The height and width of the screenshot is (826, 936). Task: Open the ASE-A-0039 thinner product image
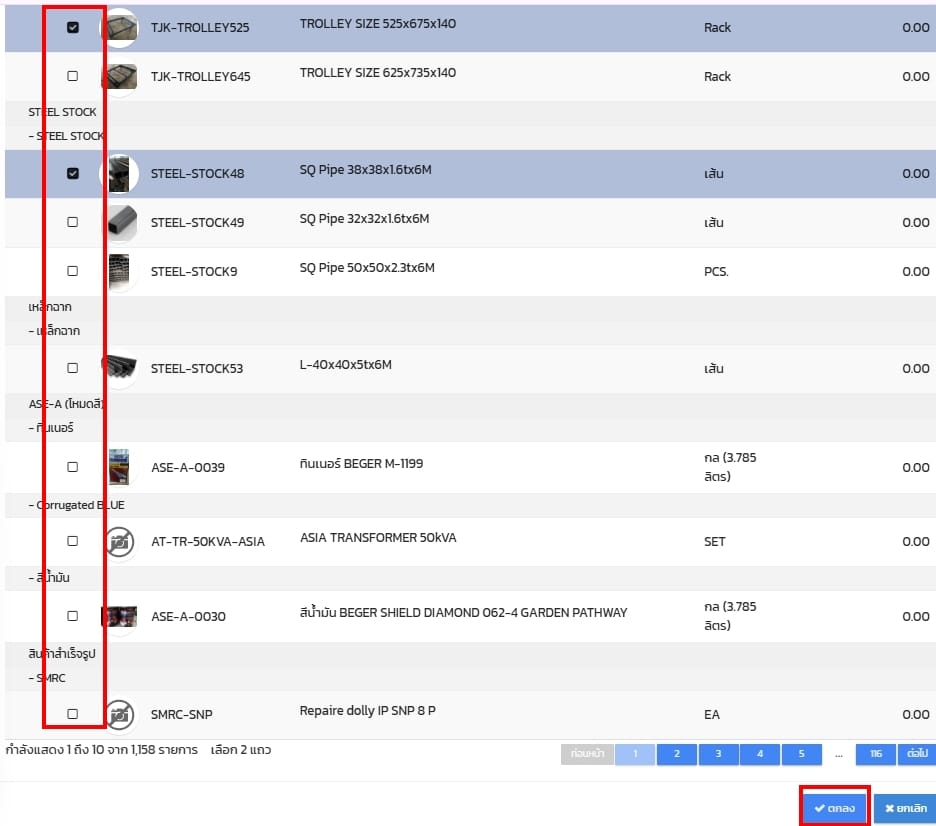120,467
